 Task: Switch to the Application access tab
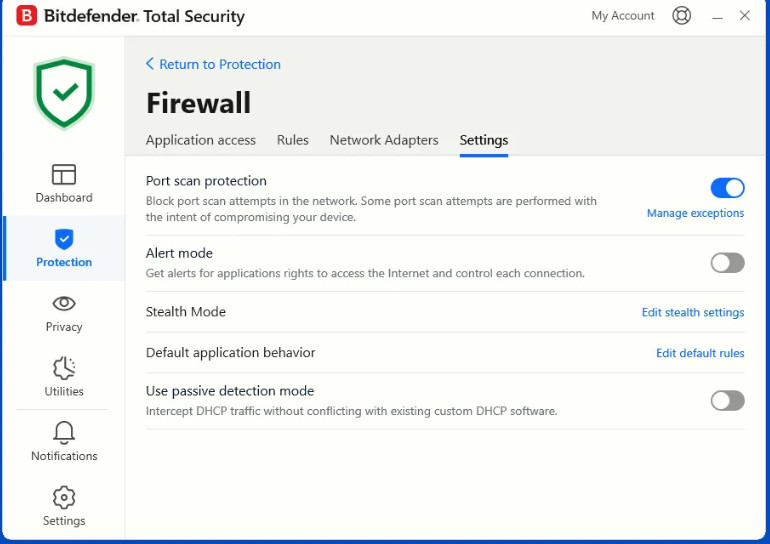click(201, 140)
